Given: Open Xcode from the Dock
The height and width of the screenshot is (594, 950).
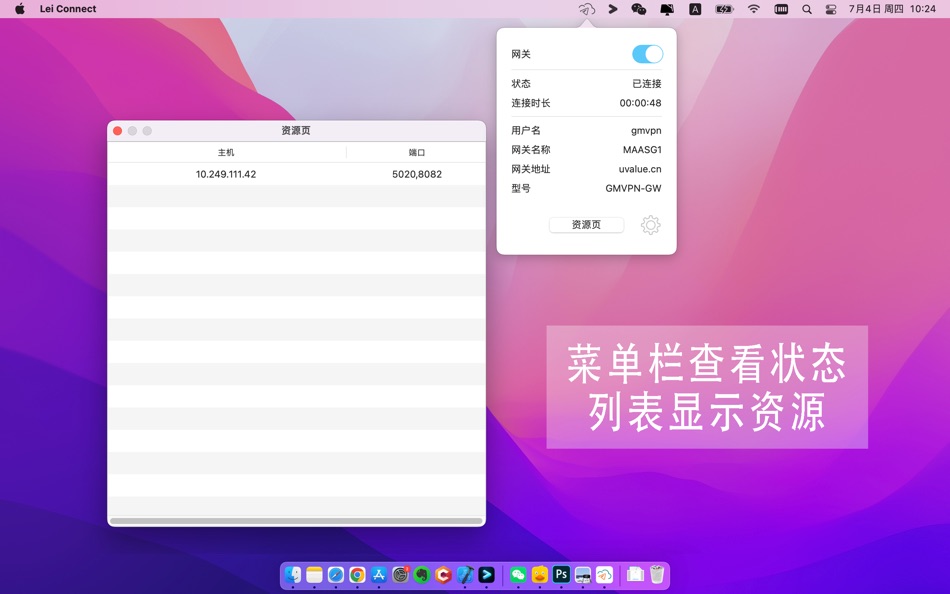Looking at the screenshot, I should point(463,575).
